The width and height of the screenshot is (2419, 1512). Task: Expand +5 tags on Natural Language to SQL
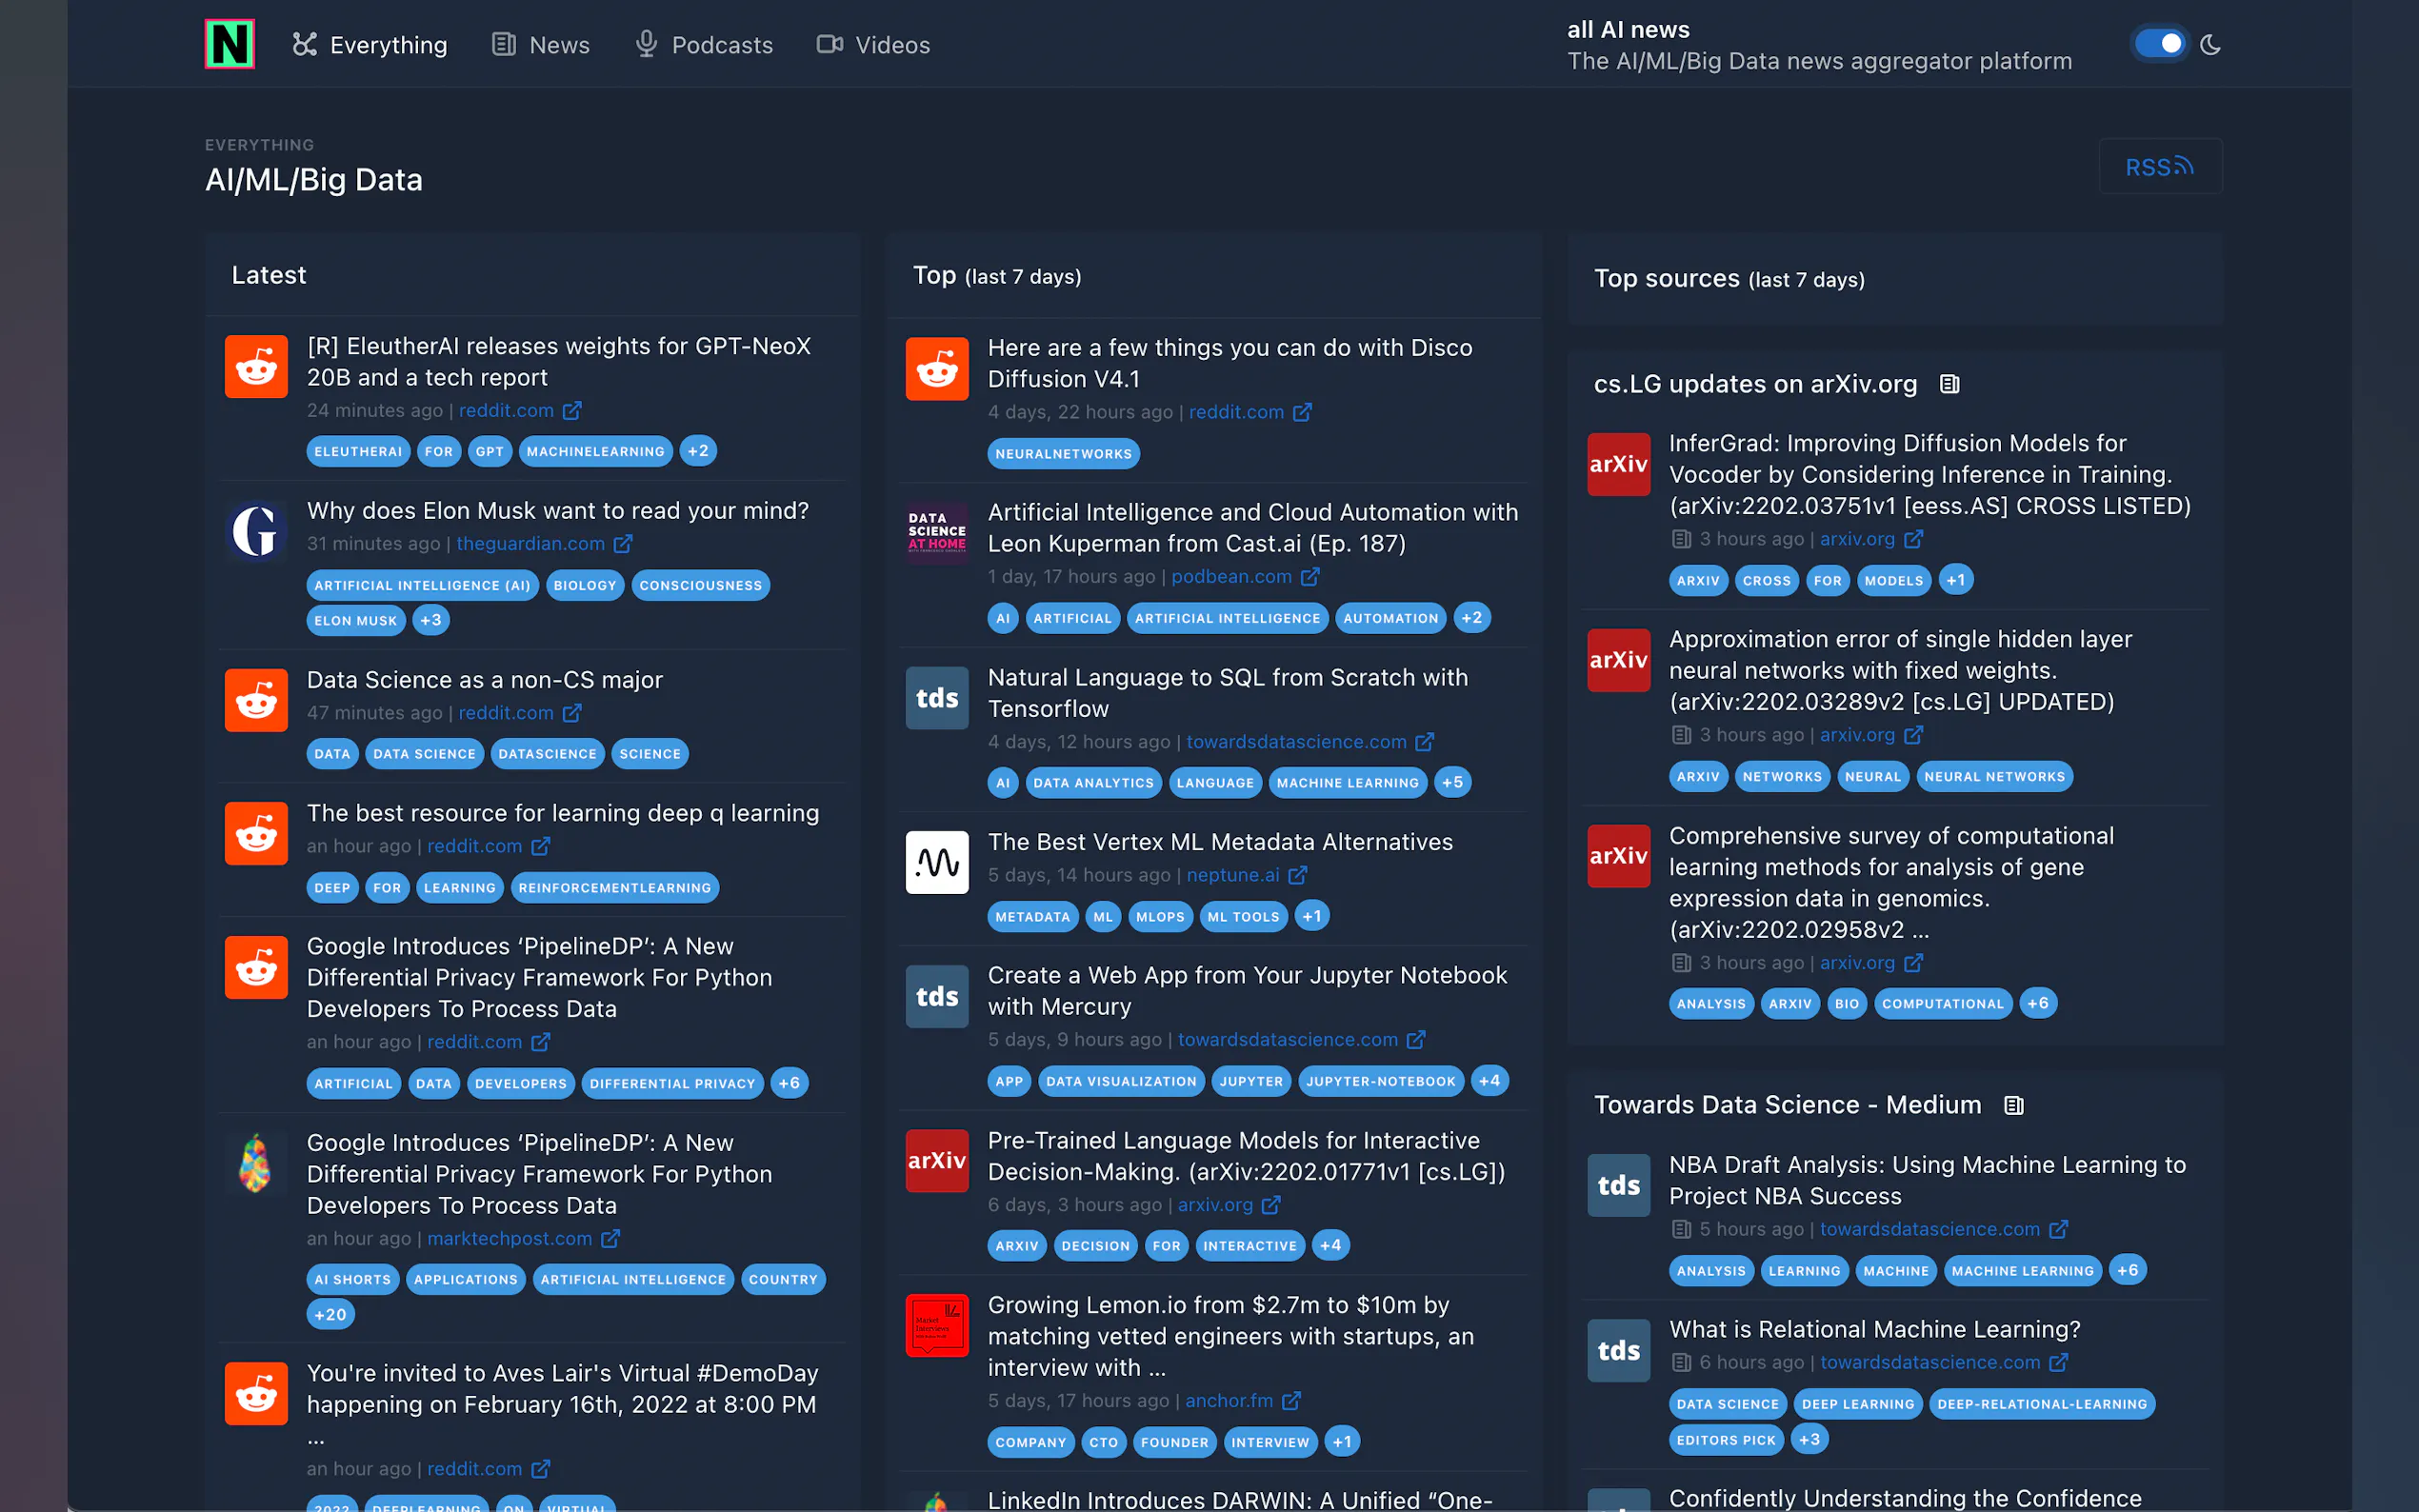click(x=1452, y=783)
